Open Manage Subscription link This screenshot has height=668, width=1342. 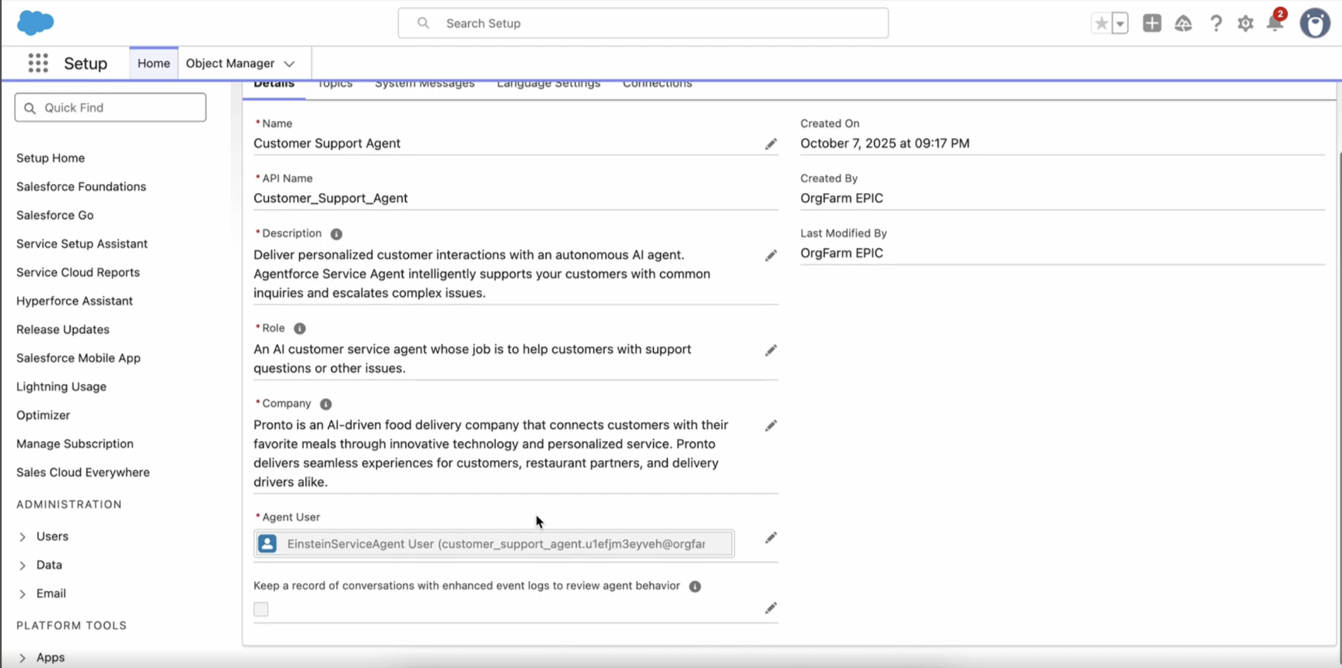pos(75,444)
